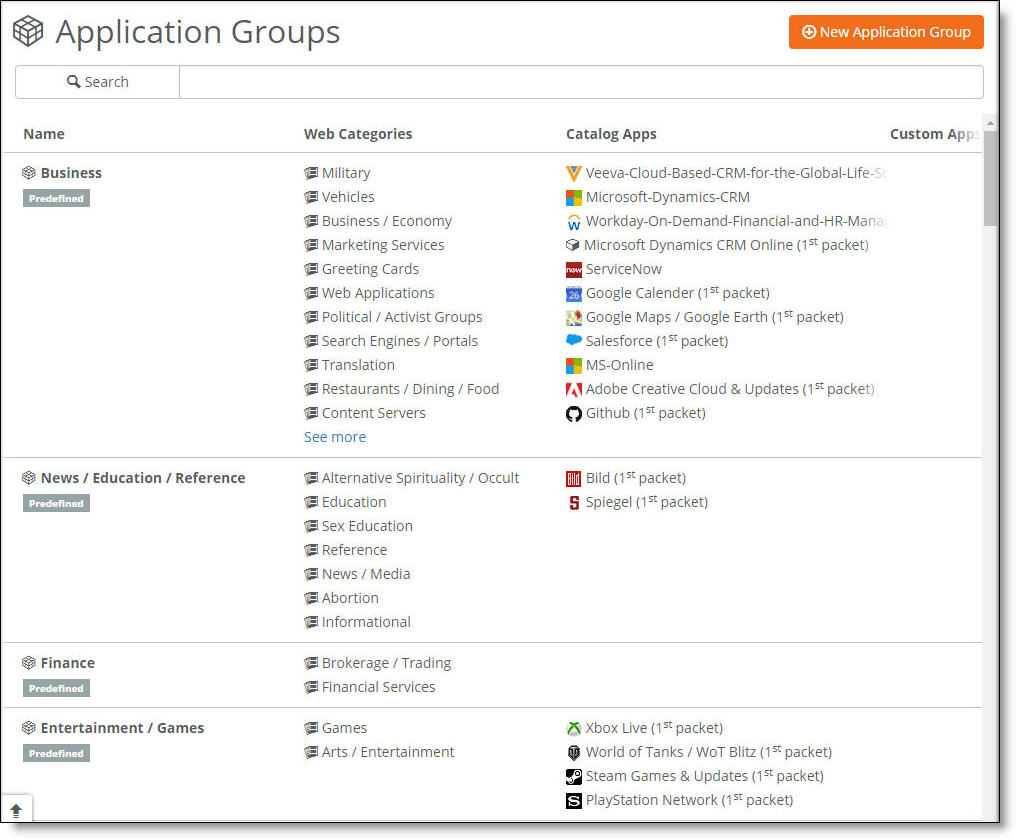The height and width of the screenshot is (839, 1016).
Task: Focus the search text field
Action: 581,82
